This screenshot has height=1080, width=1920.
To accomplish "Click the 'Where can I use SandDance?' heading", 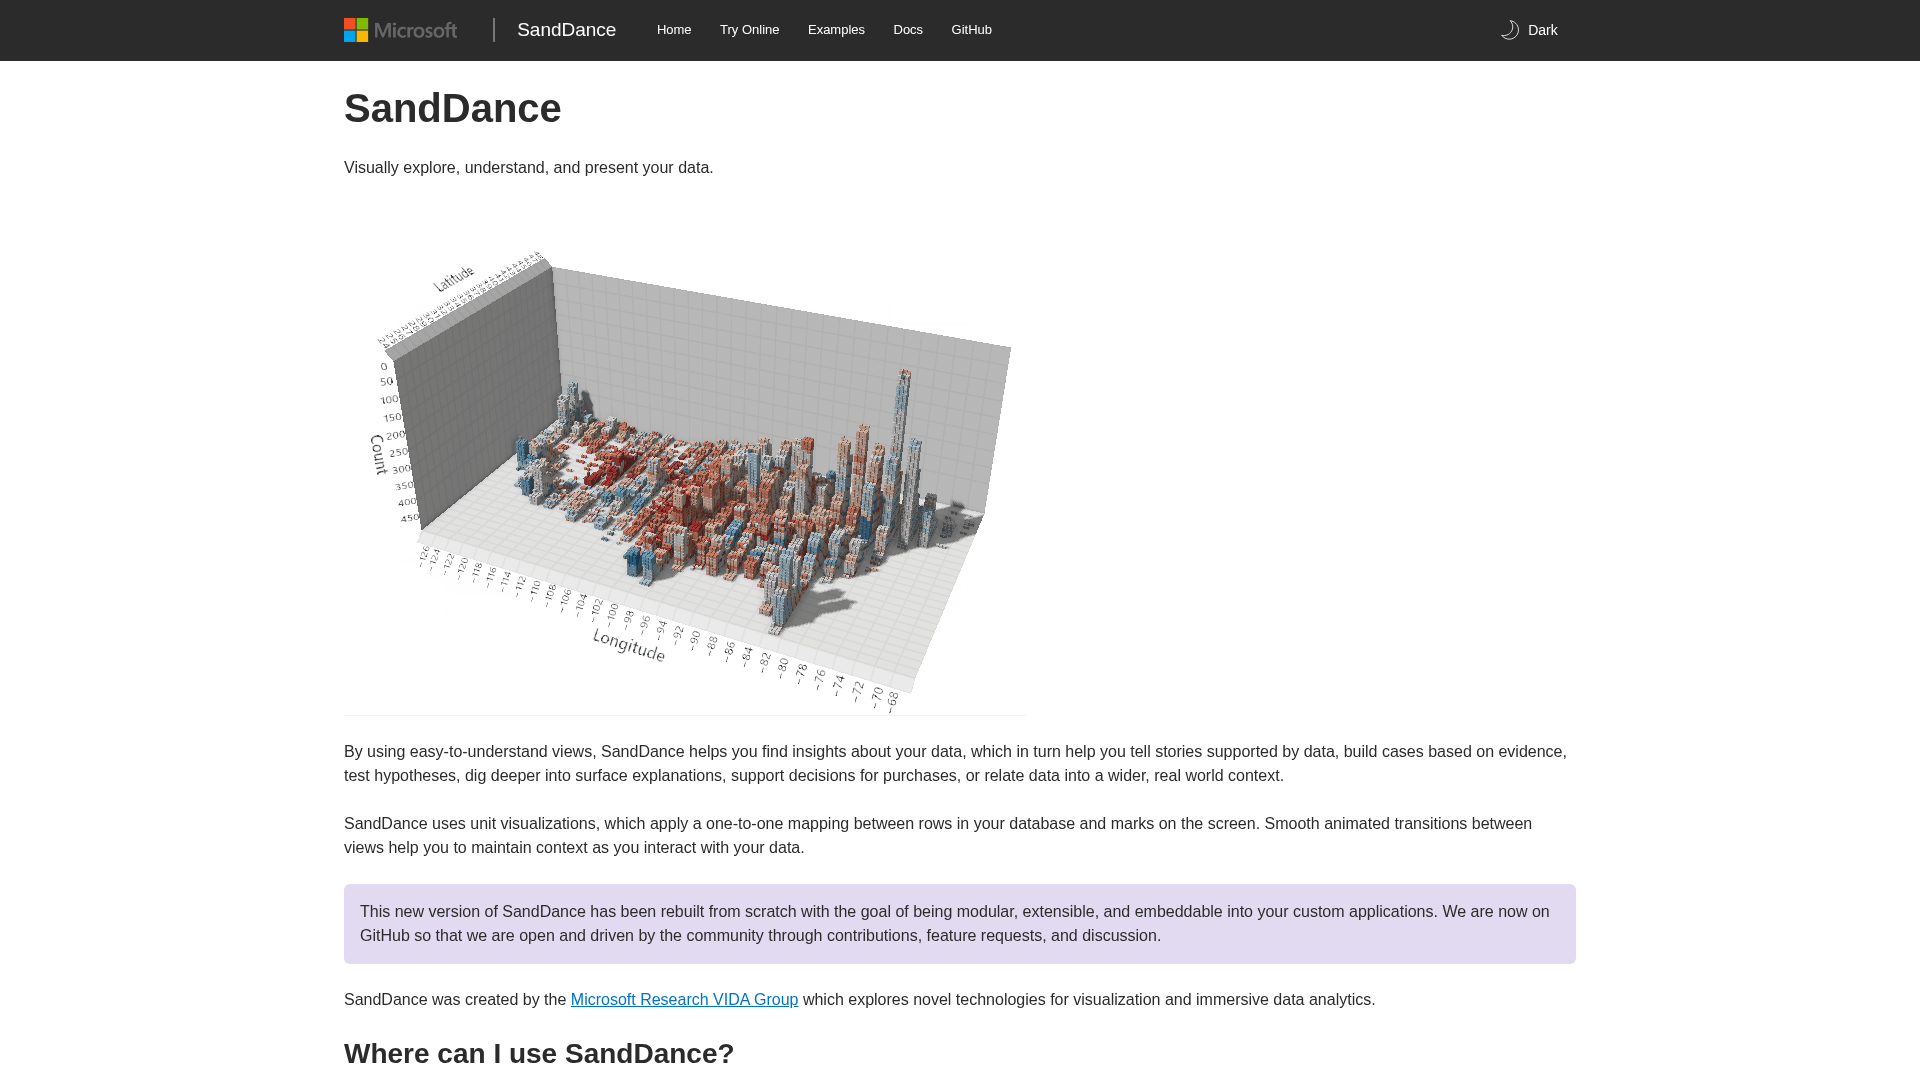I will tap(539, 1054).
